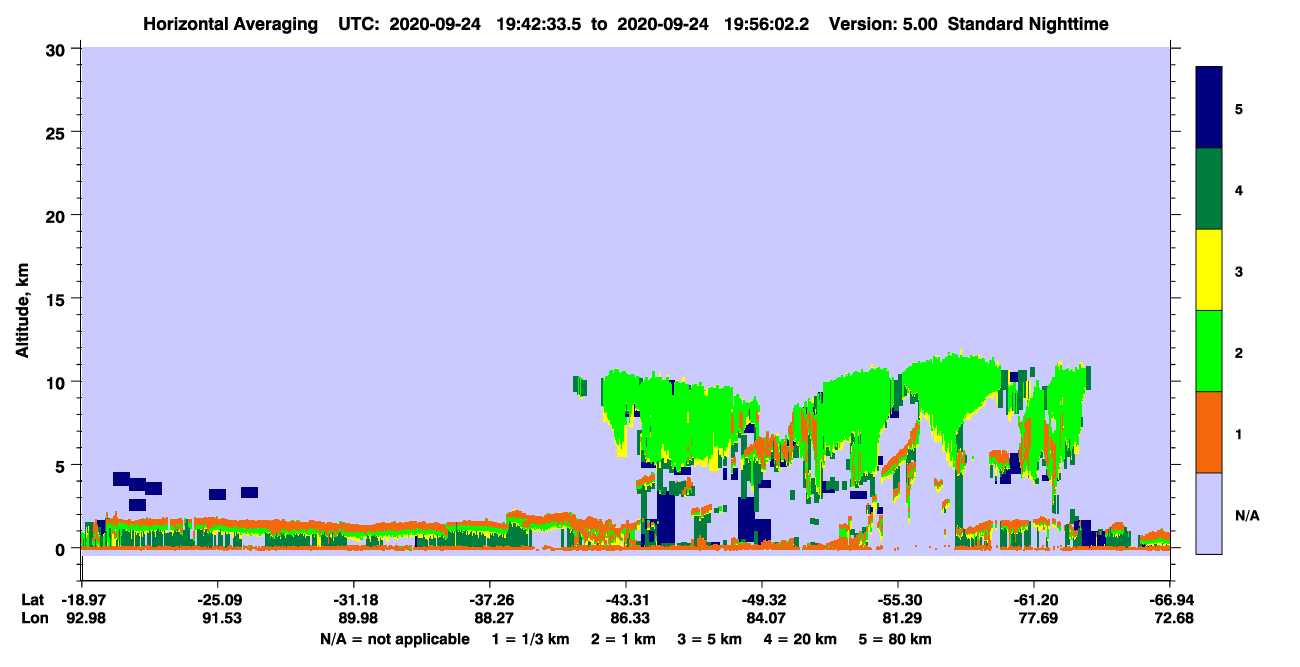1300x667 pixels.
Task: Click the legend text '3 = 5 km'
Action: (x=710, y=639)
